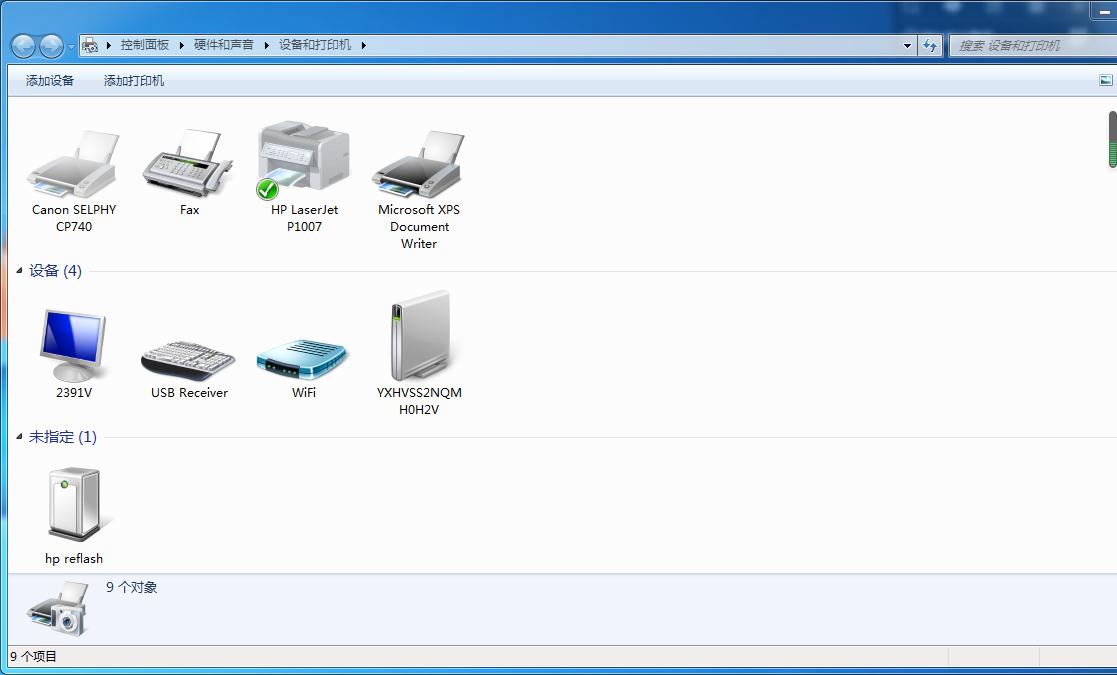Click 添加打印机 in the toolbar
This screenshot has height=675, width=1117.
click(134, 80)
